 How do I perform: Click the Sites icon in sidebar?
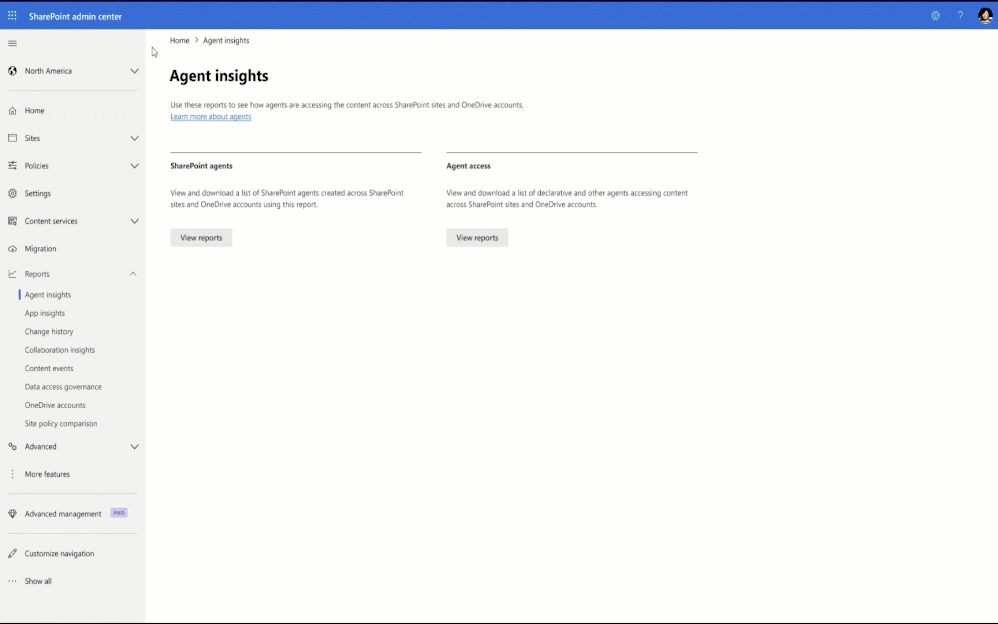point(12,138)
